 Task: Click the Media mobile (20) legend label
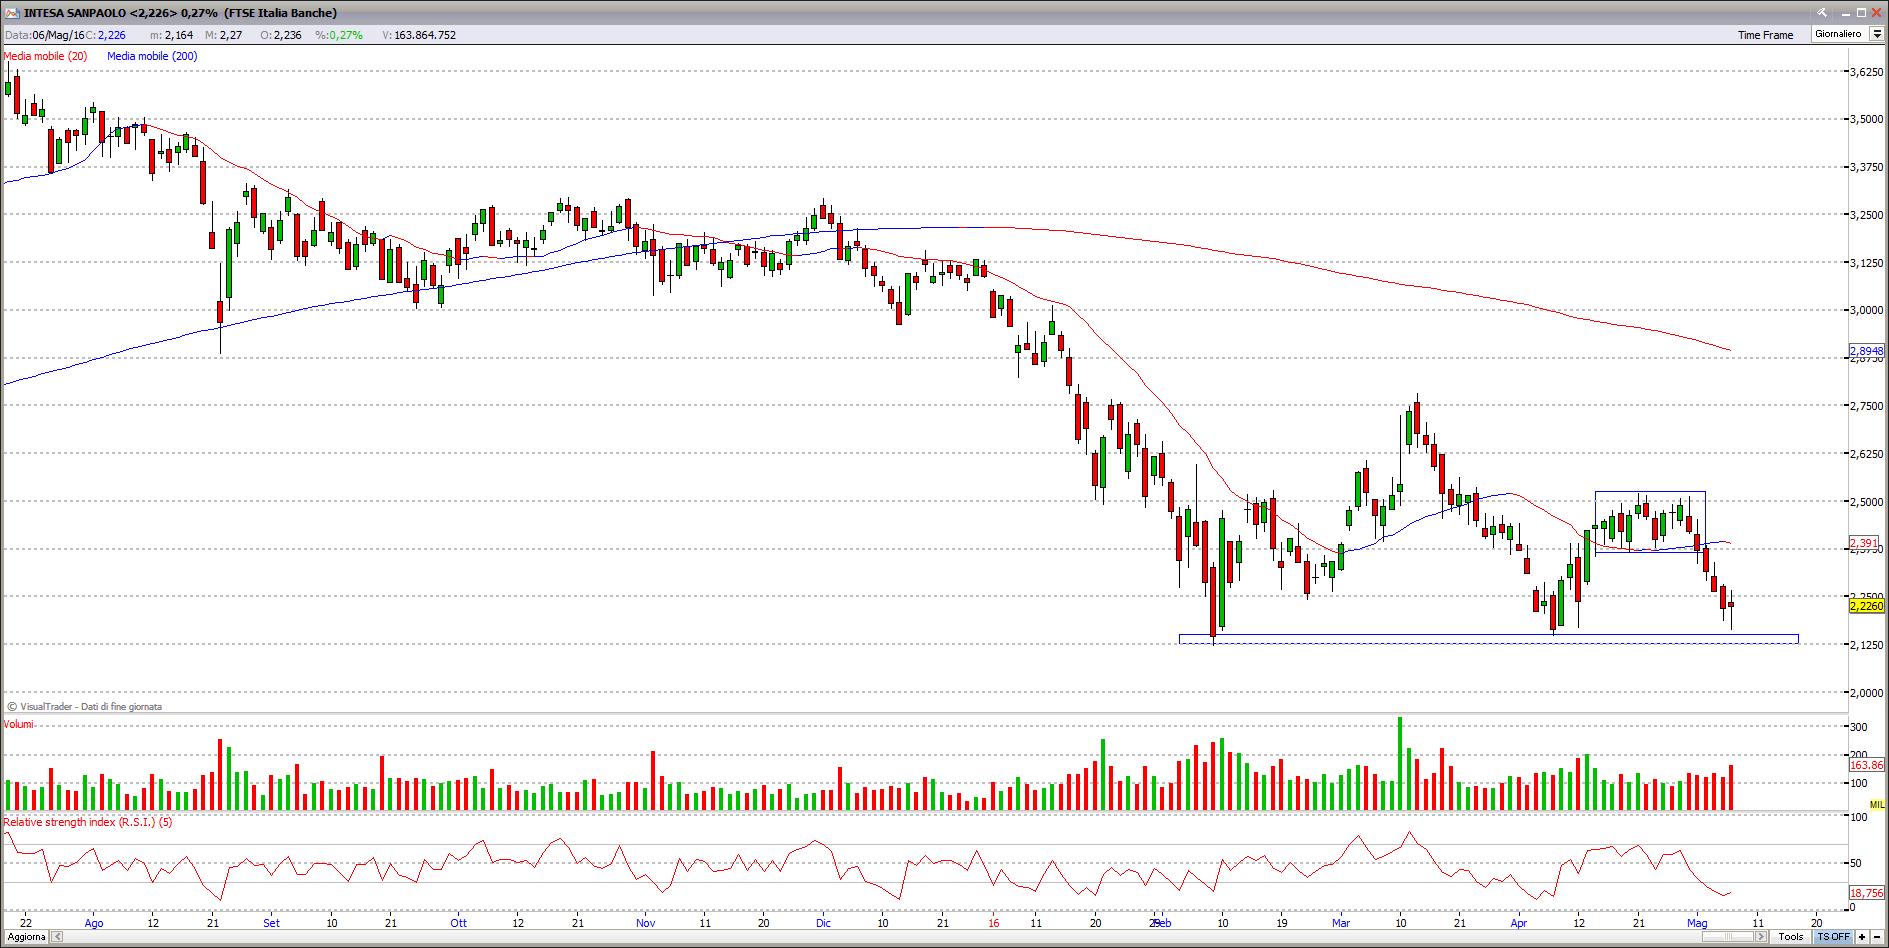click(x=46, y=56)
